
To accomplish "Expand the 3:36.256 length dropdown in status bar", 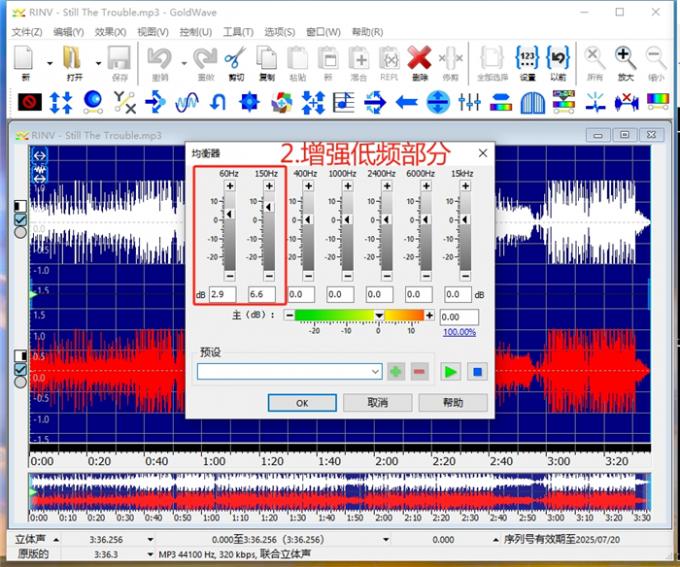I will pos(150,540).
